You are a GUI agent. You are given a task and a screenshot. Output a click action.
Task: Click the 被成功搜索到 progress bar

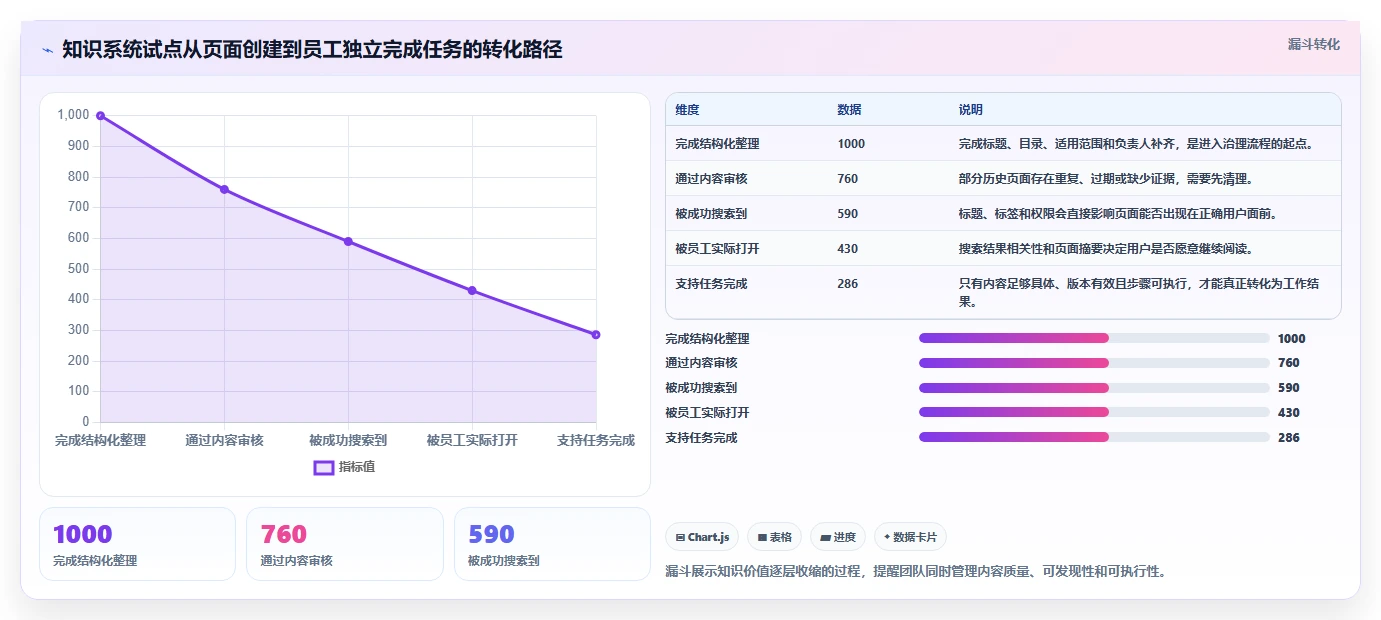tap(1094, 388)
